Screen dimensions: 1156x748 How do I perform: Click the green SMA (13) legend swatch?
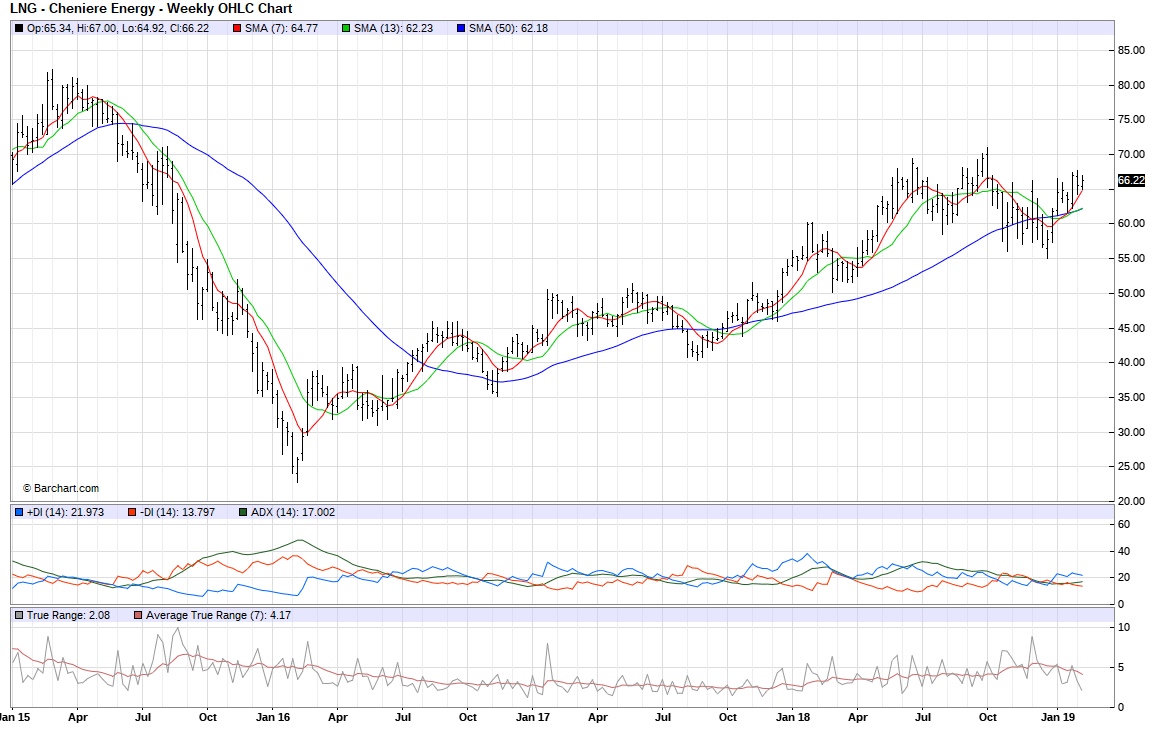coord(345,28)
